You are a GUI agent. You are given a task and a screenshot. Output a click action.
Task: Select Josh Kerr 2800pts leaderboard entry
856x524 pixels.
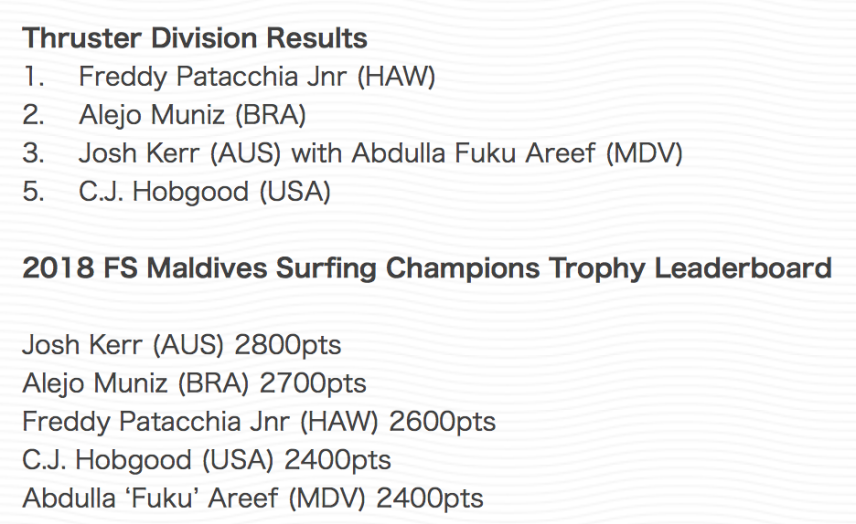tap(182, 346)
